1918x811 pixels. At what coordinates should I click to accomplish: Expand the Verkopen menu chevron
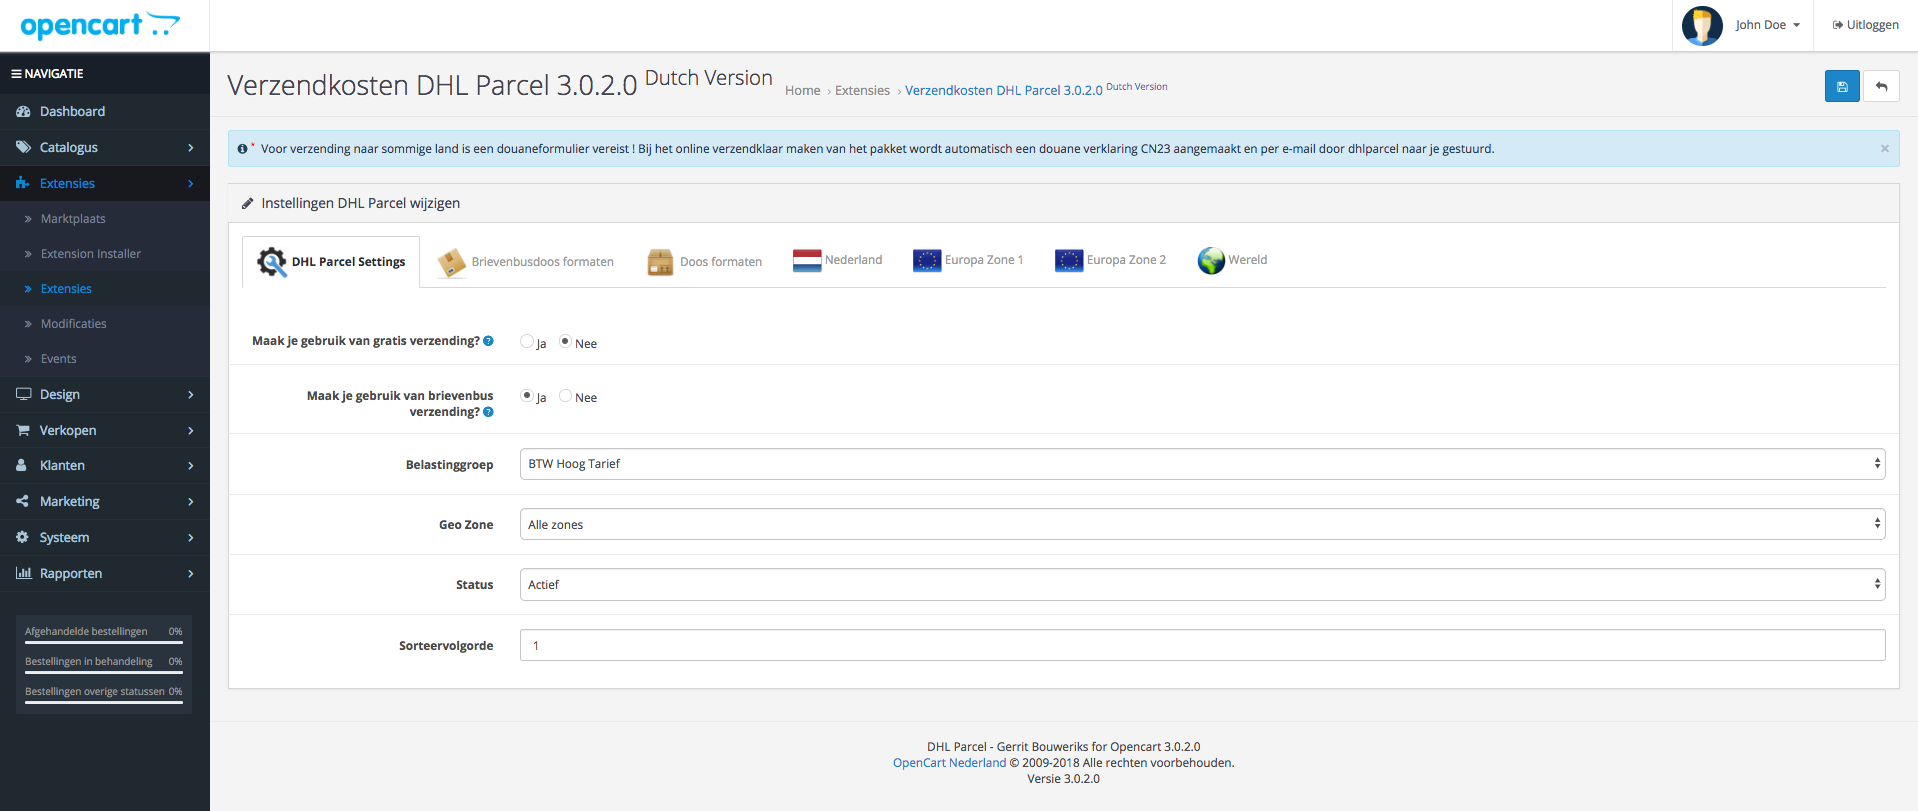[191, 431]
